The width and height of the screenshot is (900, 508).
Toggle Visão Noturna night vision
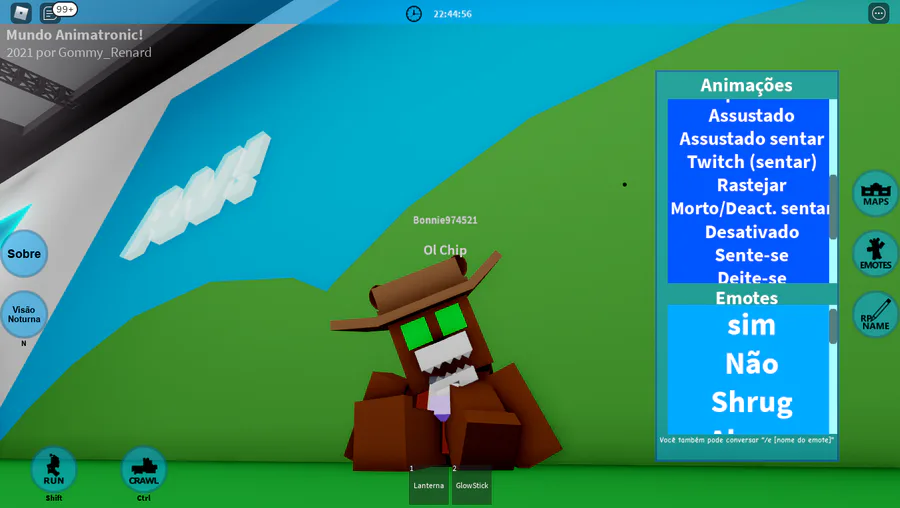click(x=24, y=315)
